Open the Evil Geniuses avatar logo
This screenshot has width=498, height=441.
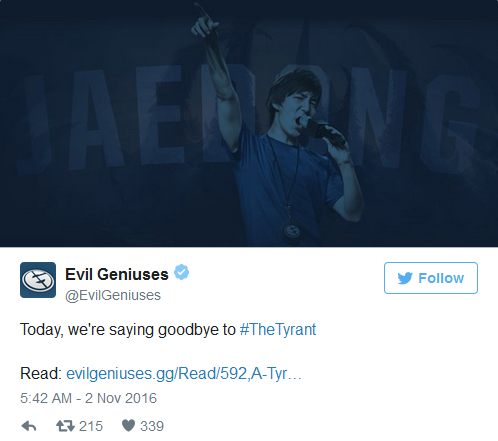[x=38, y=280]
